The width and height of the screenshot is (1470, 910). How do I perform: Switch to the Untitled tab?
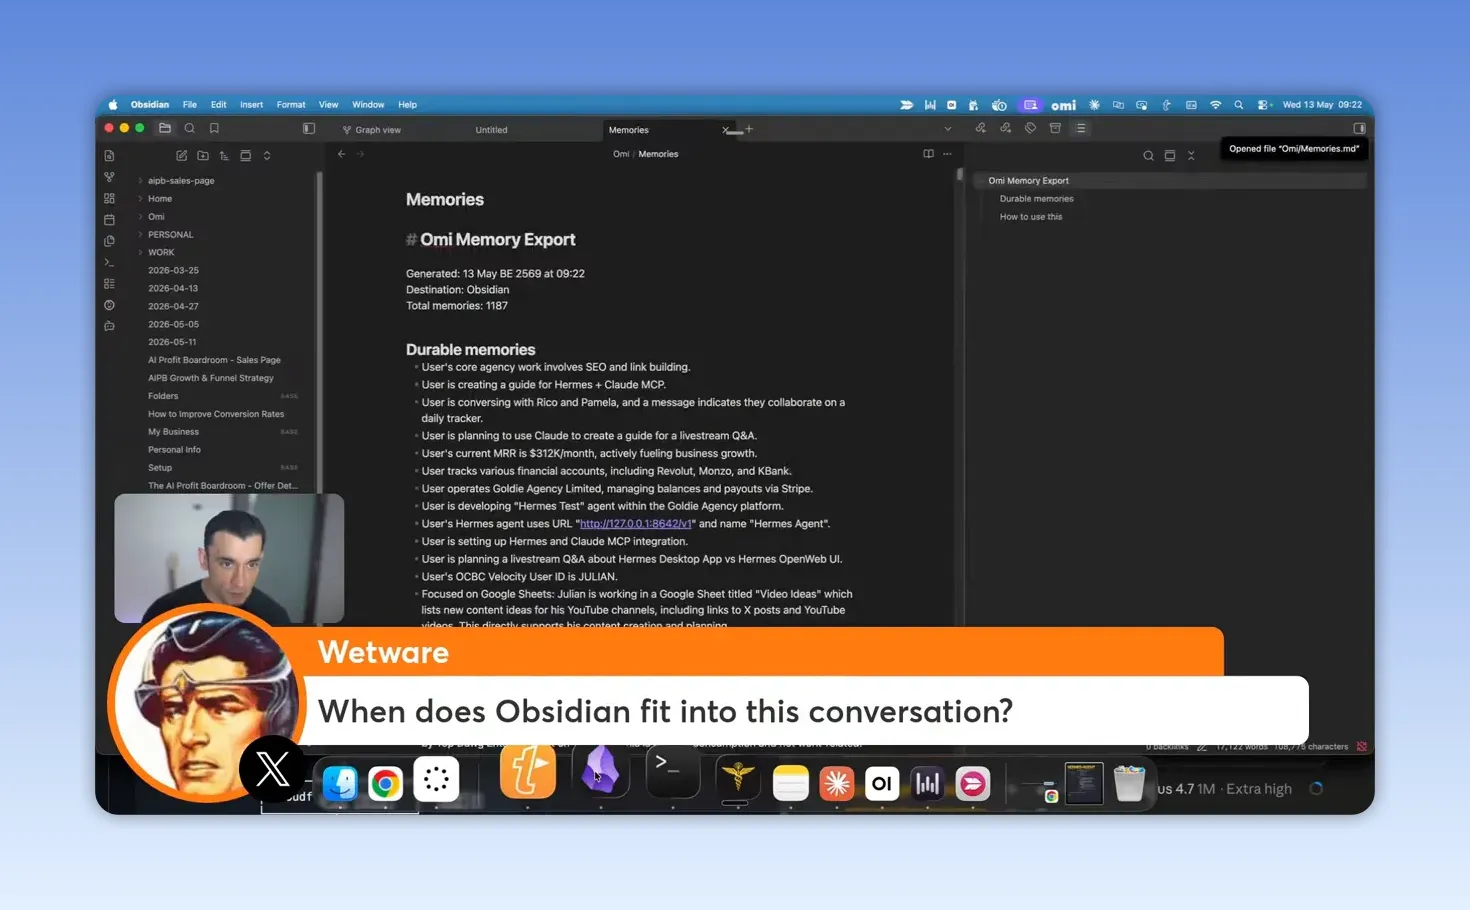pos(491,130)
